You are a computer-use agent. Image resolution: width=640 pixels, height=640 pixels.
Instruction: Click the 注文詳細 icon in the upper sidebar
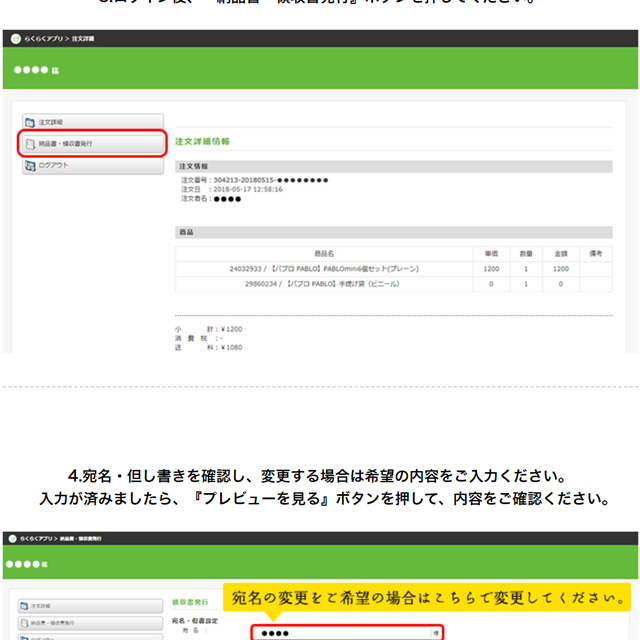click(30, 121)
